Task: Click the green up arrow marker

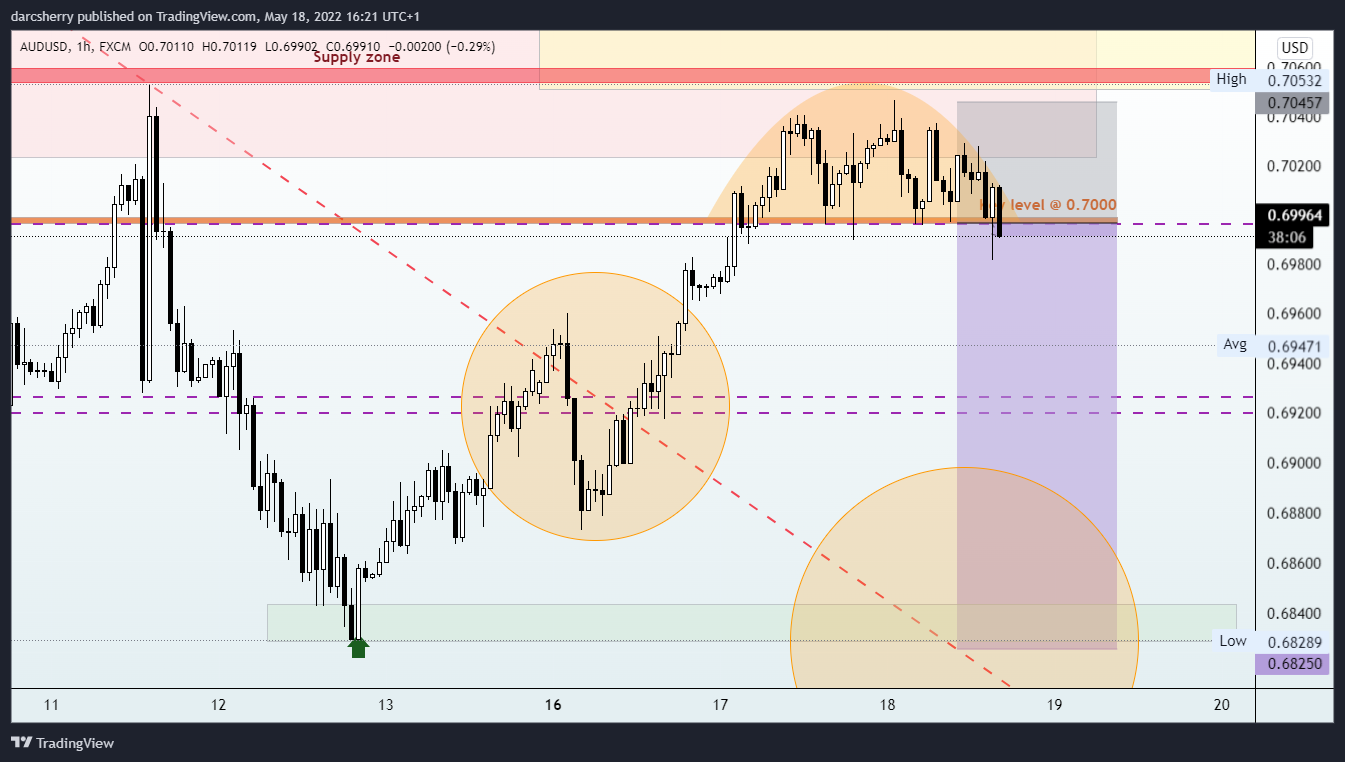Action: (358, 648)
